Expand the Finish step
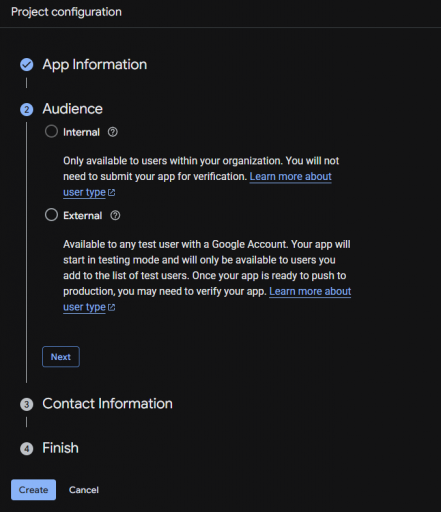441x512 pixels. coord(60,448)
